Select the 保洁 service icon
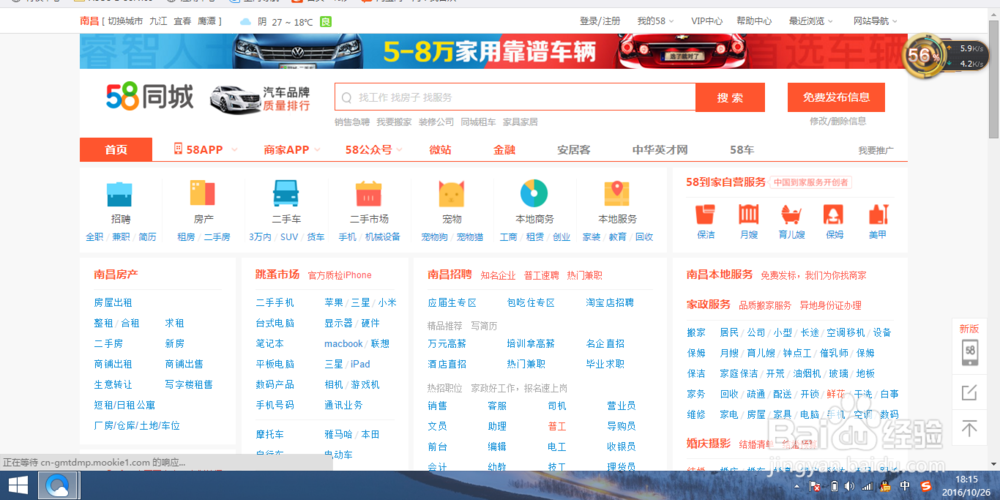1000x500 pixels. click(x=705, y=214)
